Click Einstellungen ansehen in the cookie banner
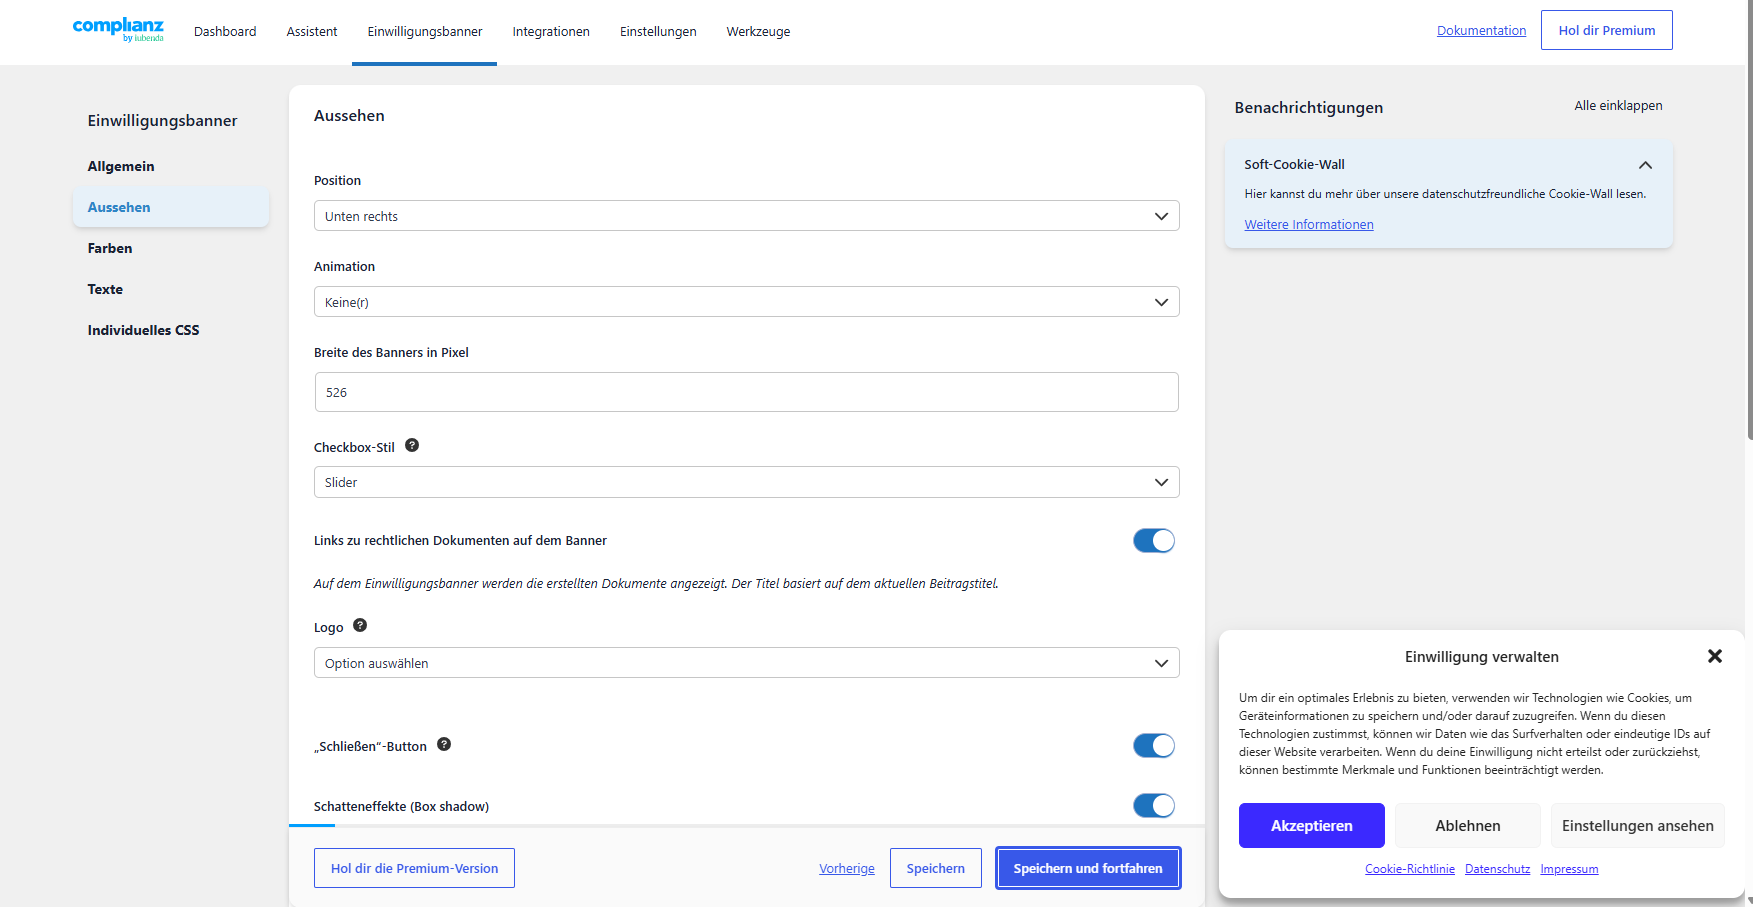Viewport: 1753px width, 907px height. tap(1638, 826)
